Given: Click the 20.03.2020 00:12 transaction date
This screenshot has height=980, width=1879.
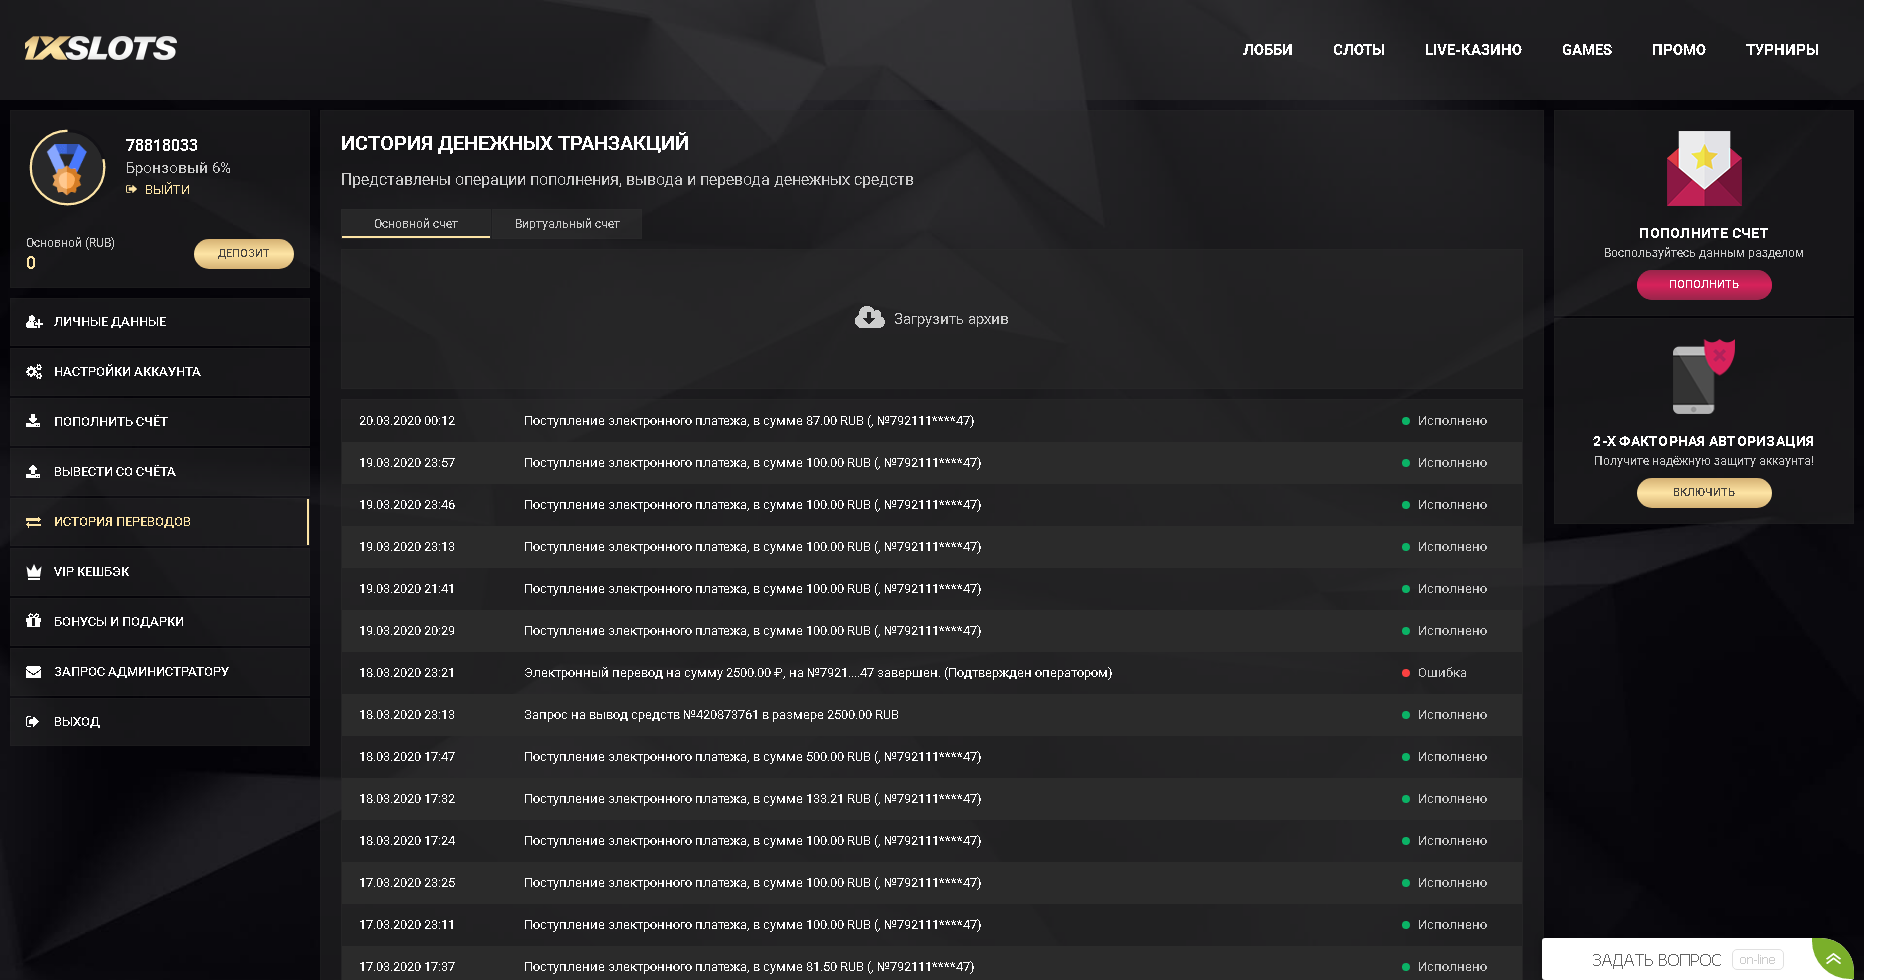Looking at the screenshot, I should (407, 421).
